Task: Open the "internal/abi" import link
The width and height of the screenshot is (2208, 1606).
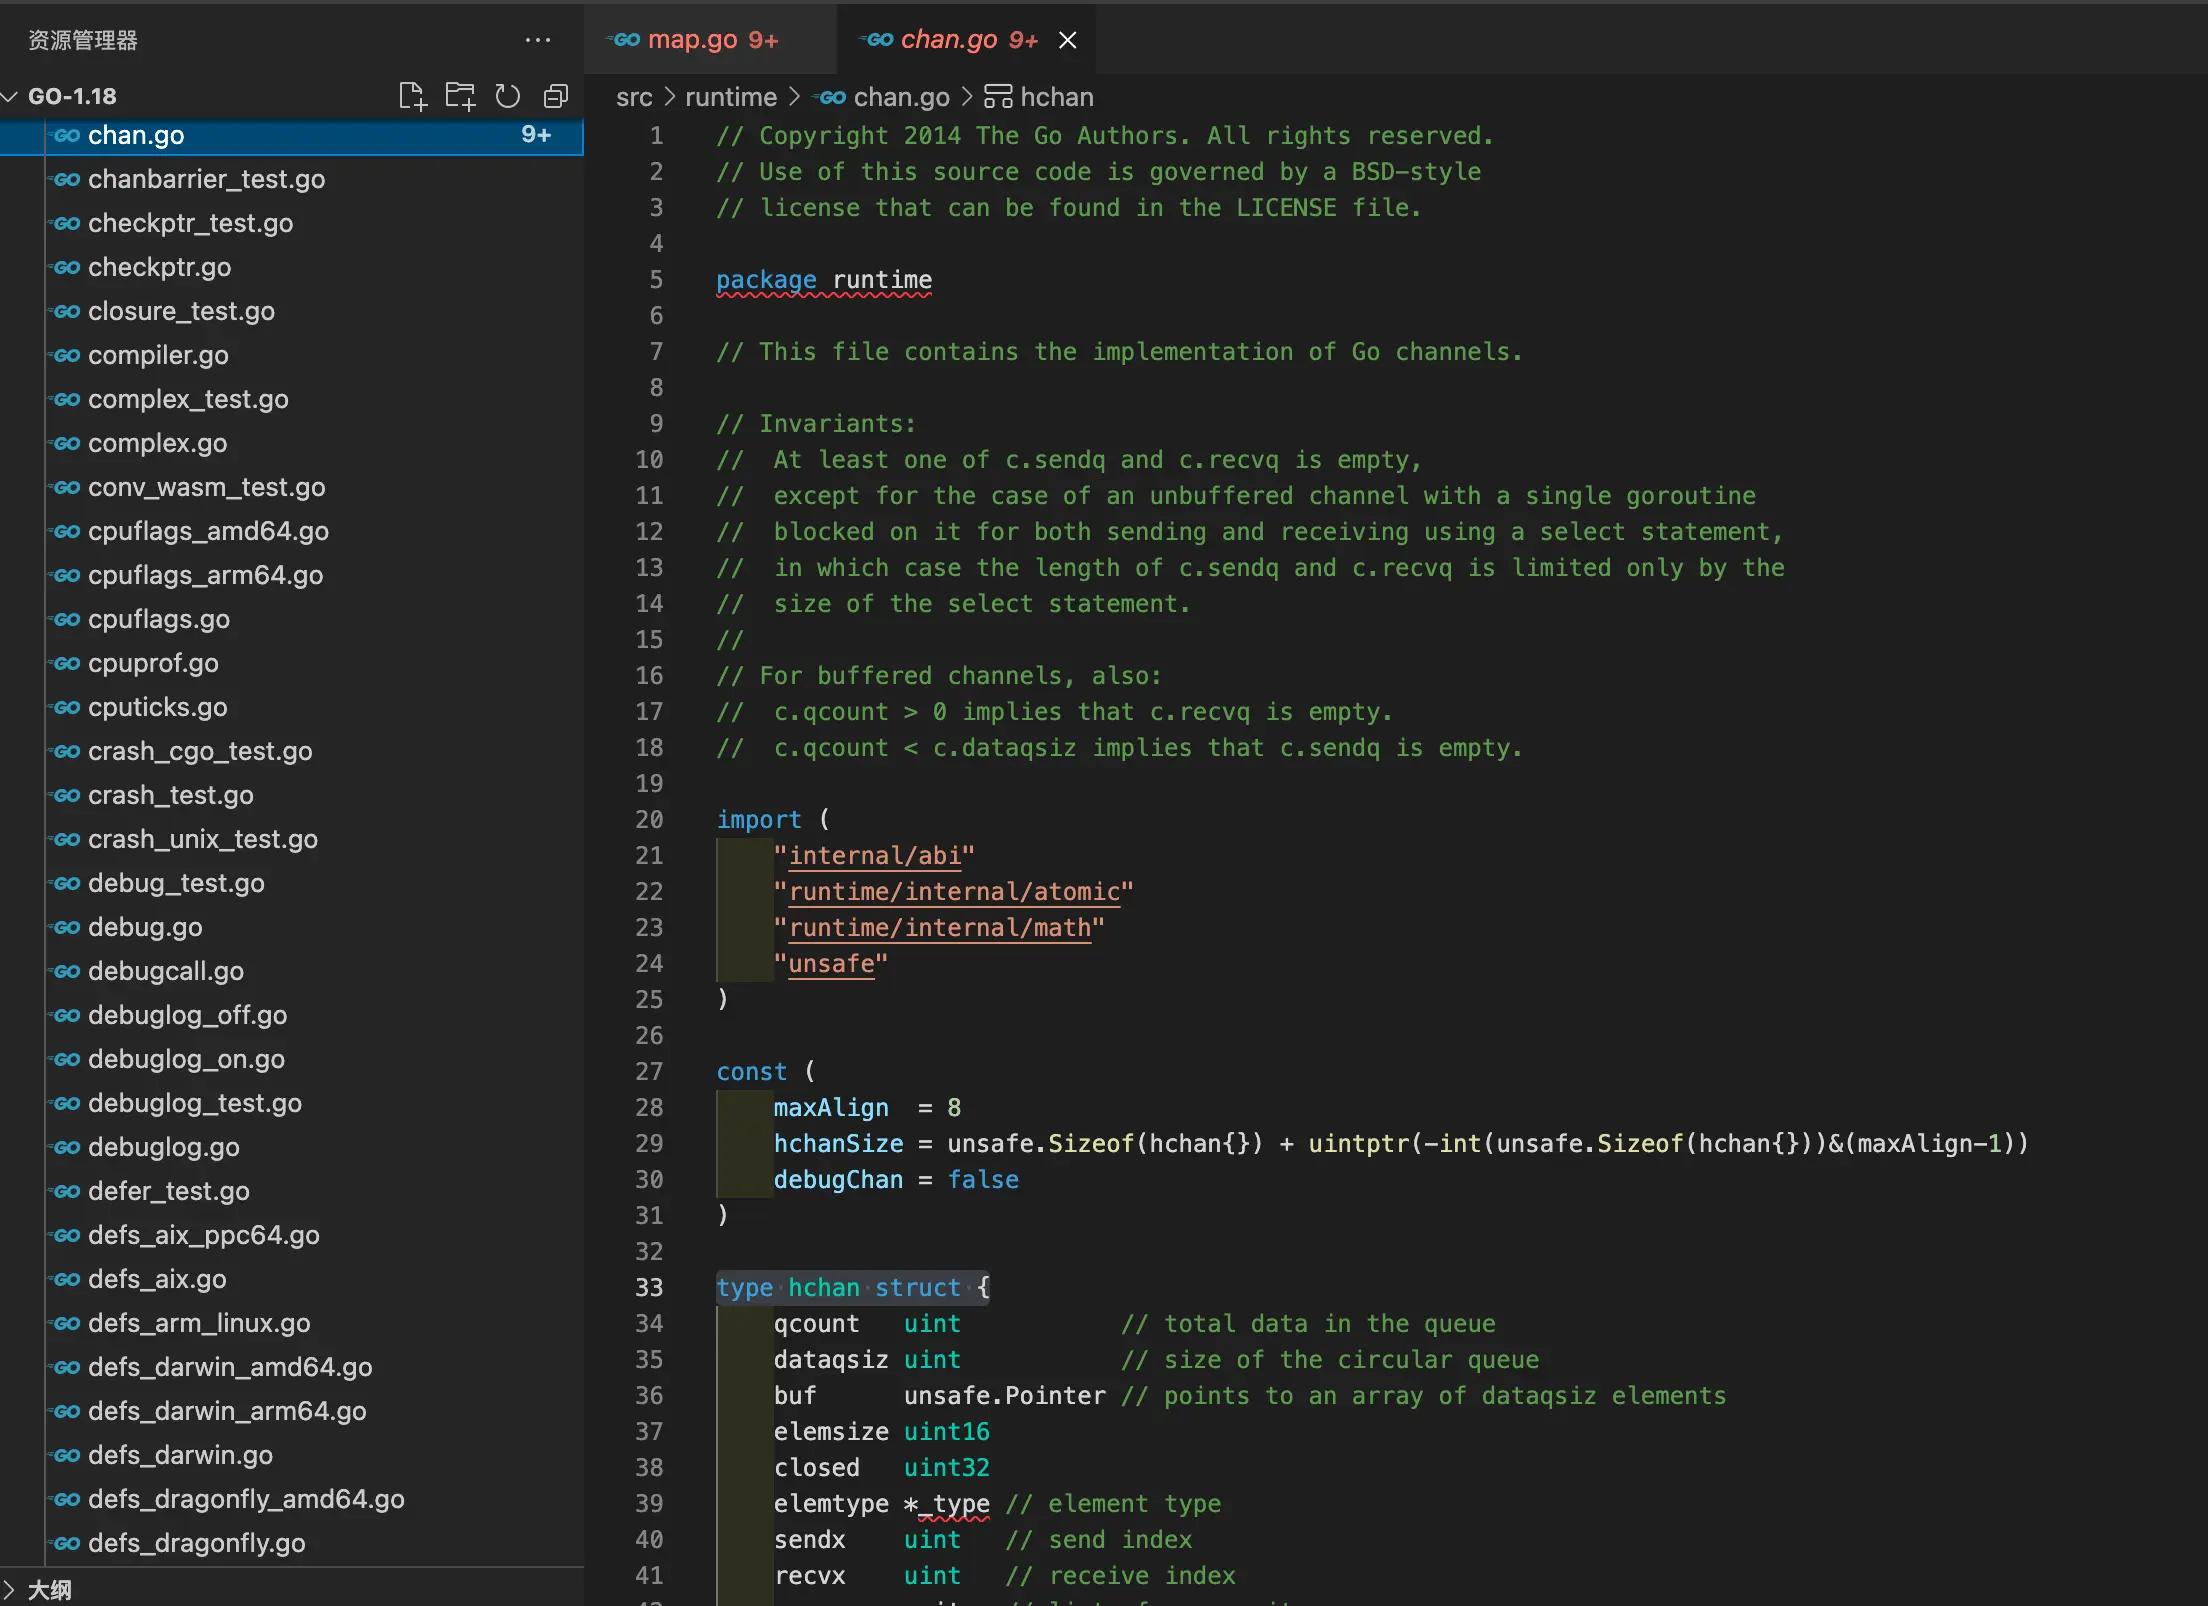Action: tap(874, 856)
